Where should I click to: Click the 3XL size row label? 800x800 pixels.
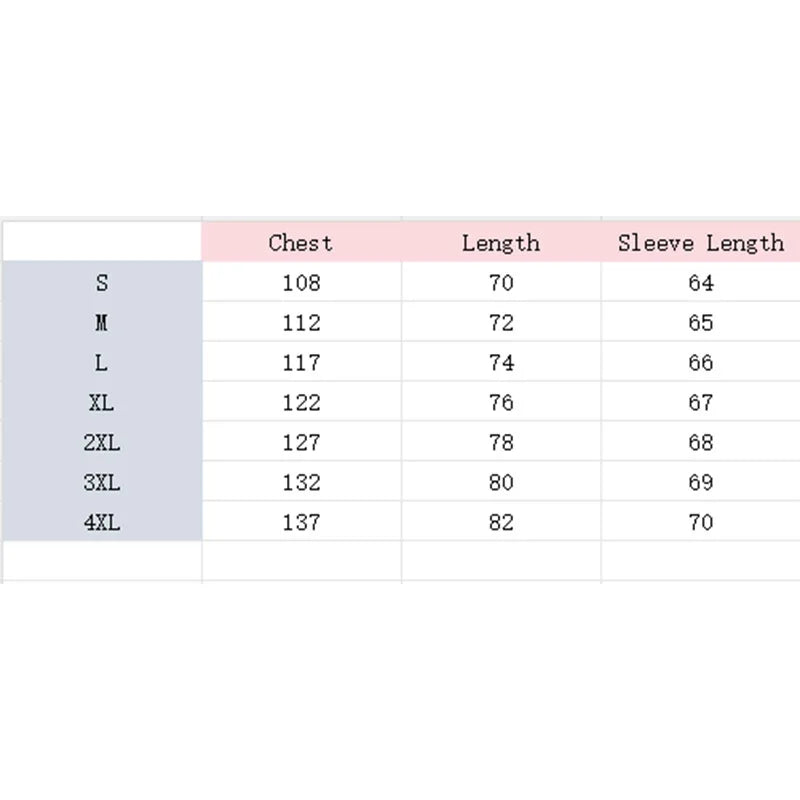click(102, 483)
